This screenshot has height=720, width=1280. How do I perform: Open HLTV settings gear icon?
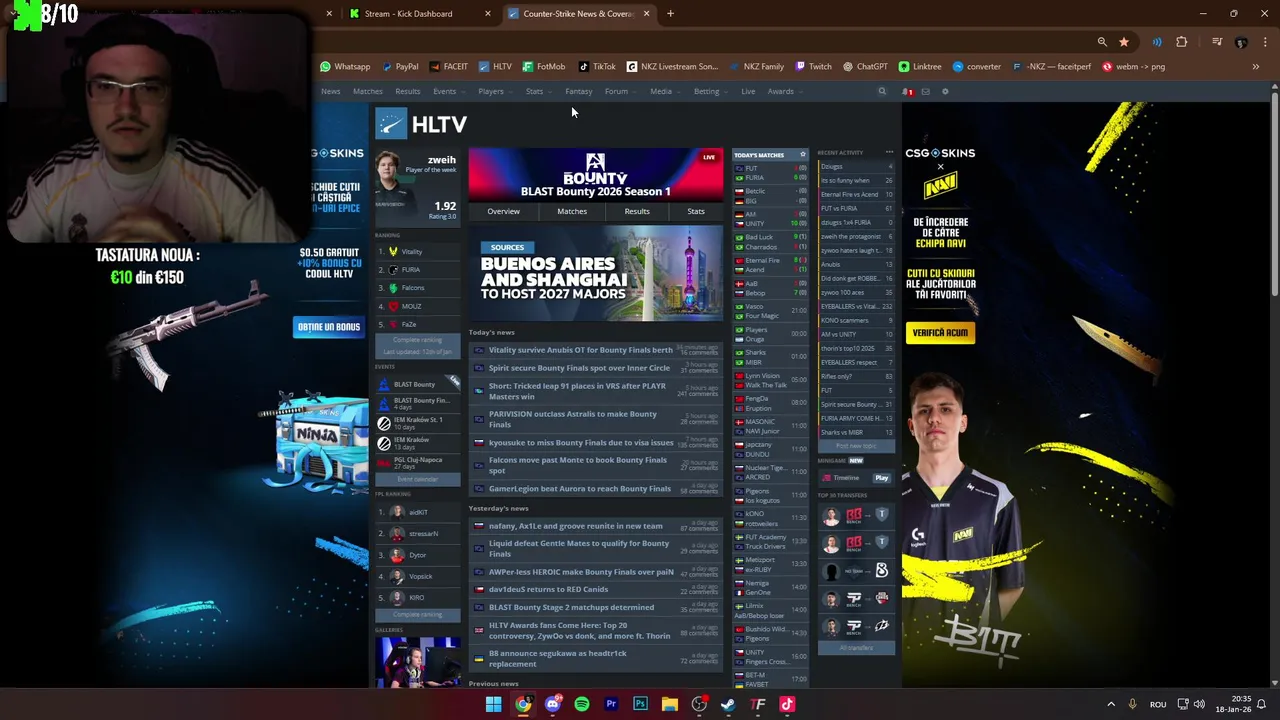pos(945,92)
